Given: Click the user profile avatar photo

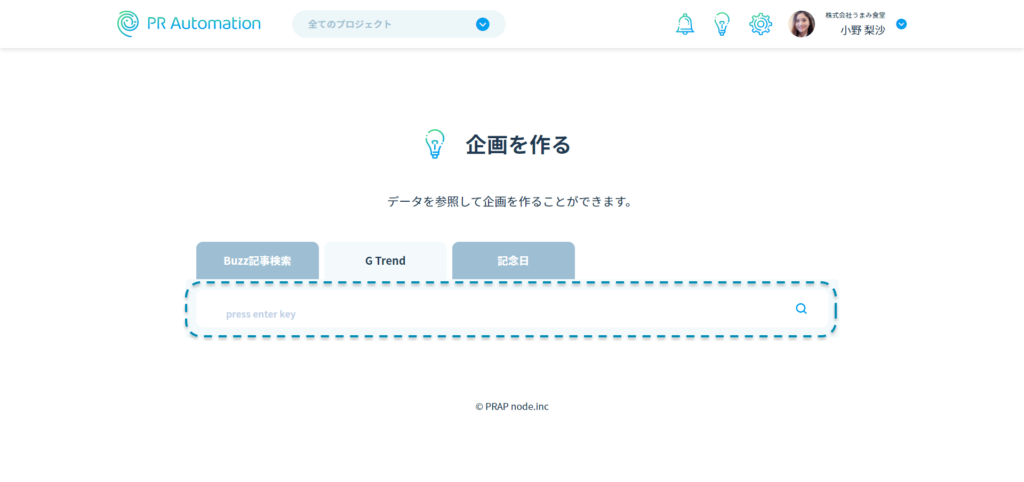Looking at the screenshot, I should coord(802,24).
